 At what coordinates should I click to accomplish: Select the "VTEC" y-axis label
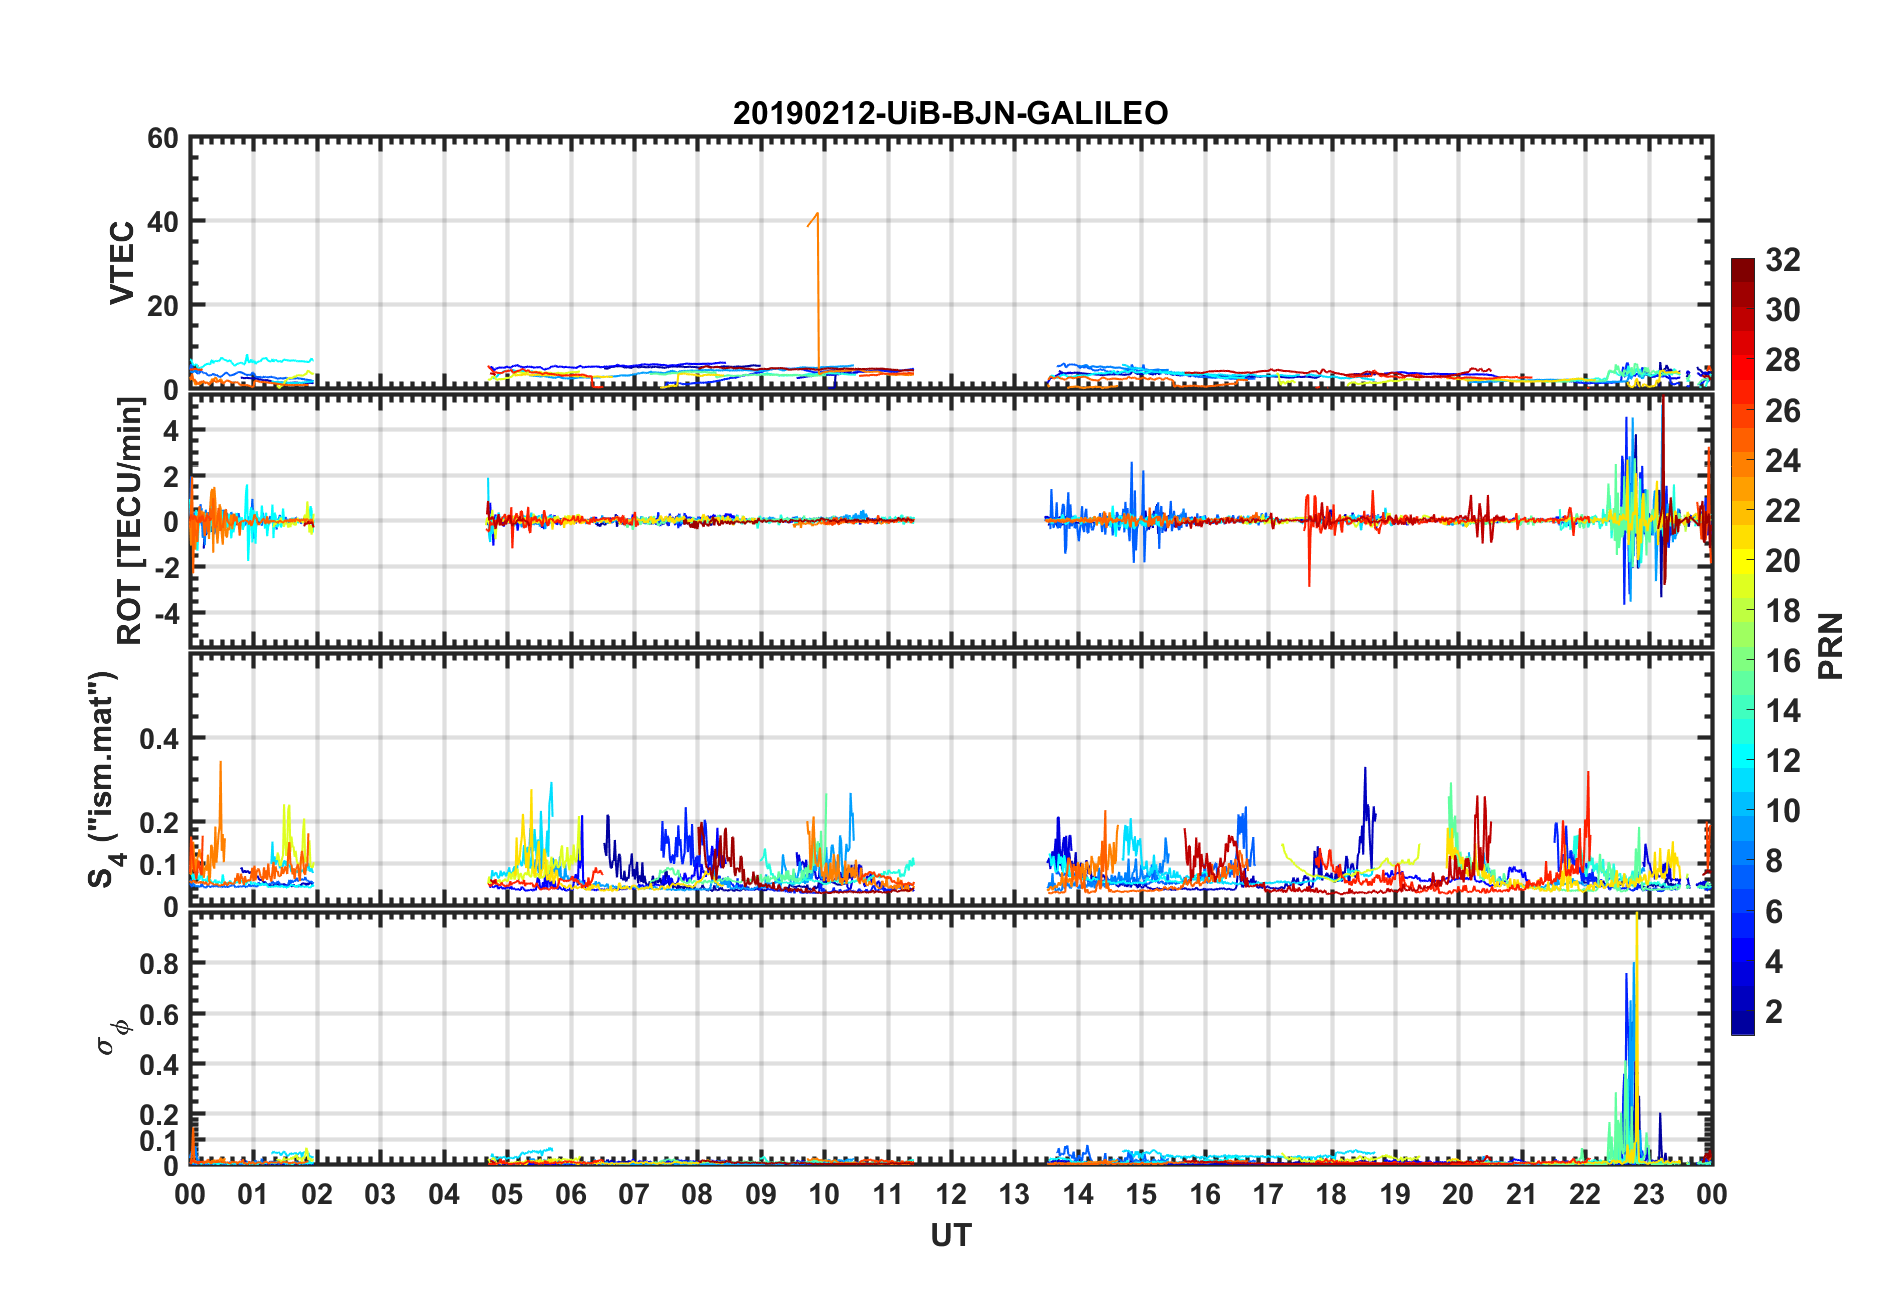tap(121, 263)
